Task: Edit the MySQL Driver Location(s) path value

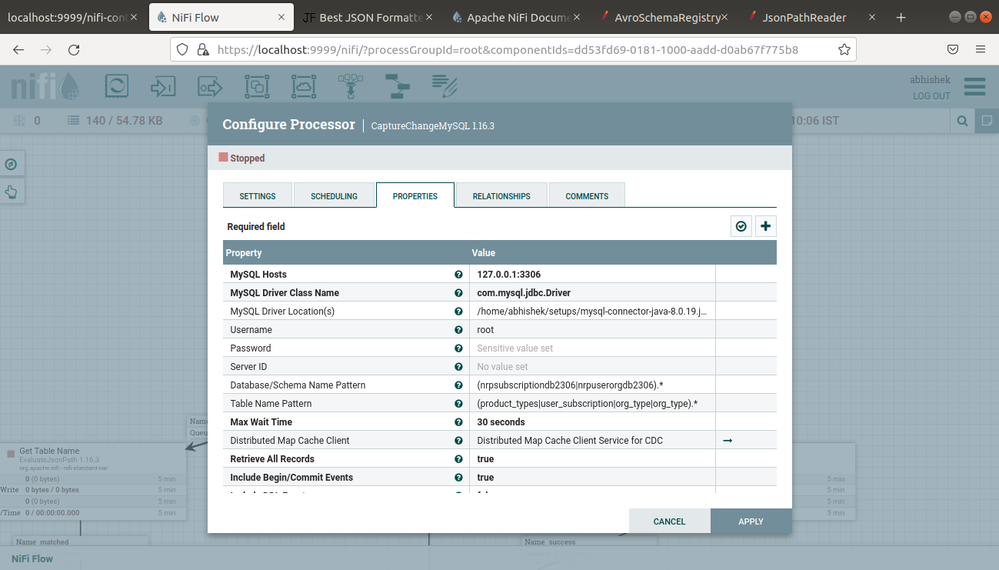Action: [x=593, y=311]
